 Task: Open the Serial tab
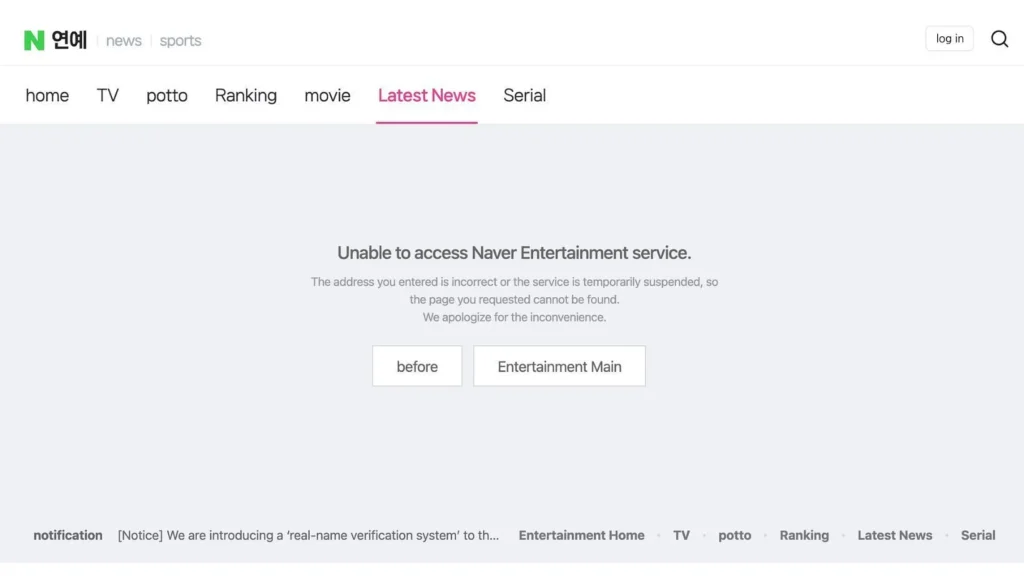pos(524,95)
